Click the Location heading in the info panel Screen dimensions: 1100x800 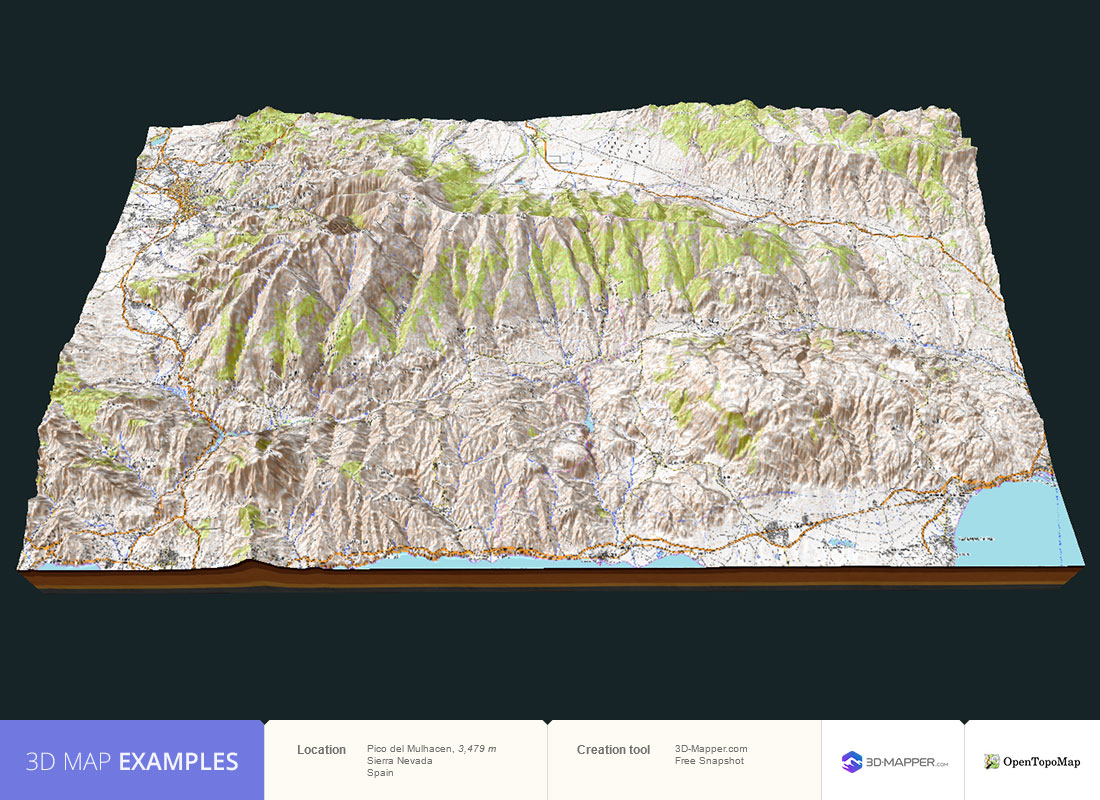(x=321, y=749)
